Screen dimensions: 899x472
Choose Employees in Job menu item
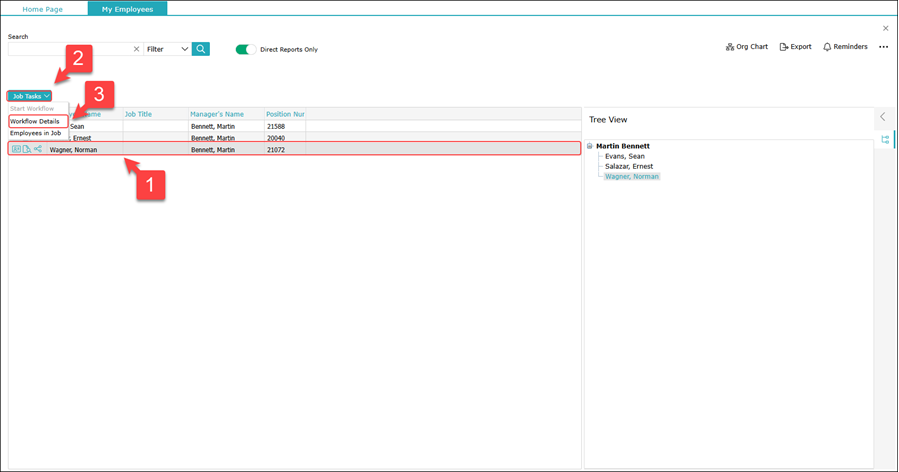click(36, 133)
